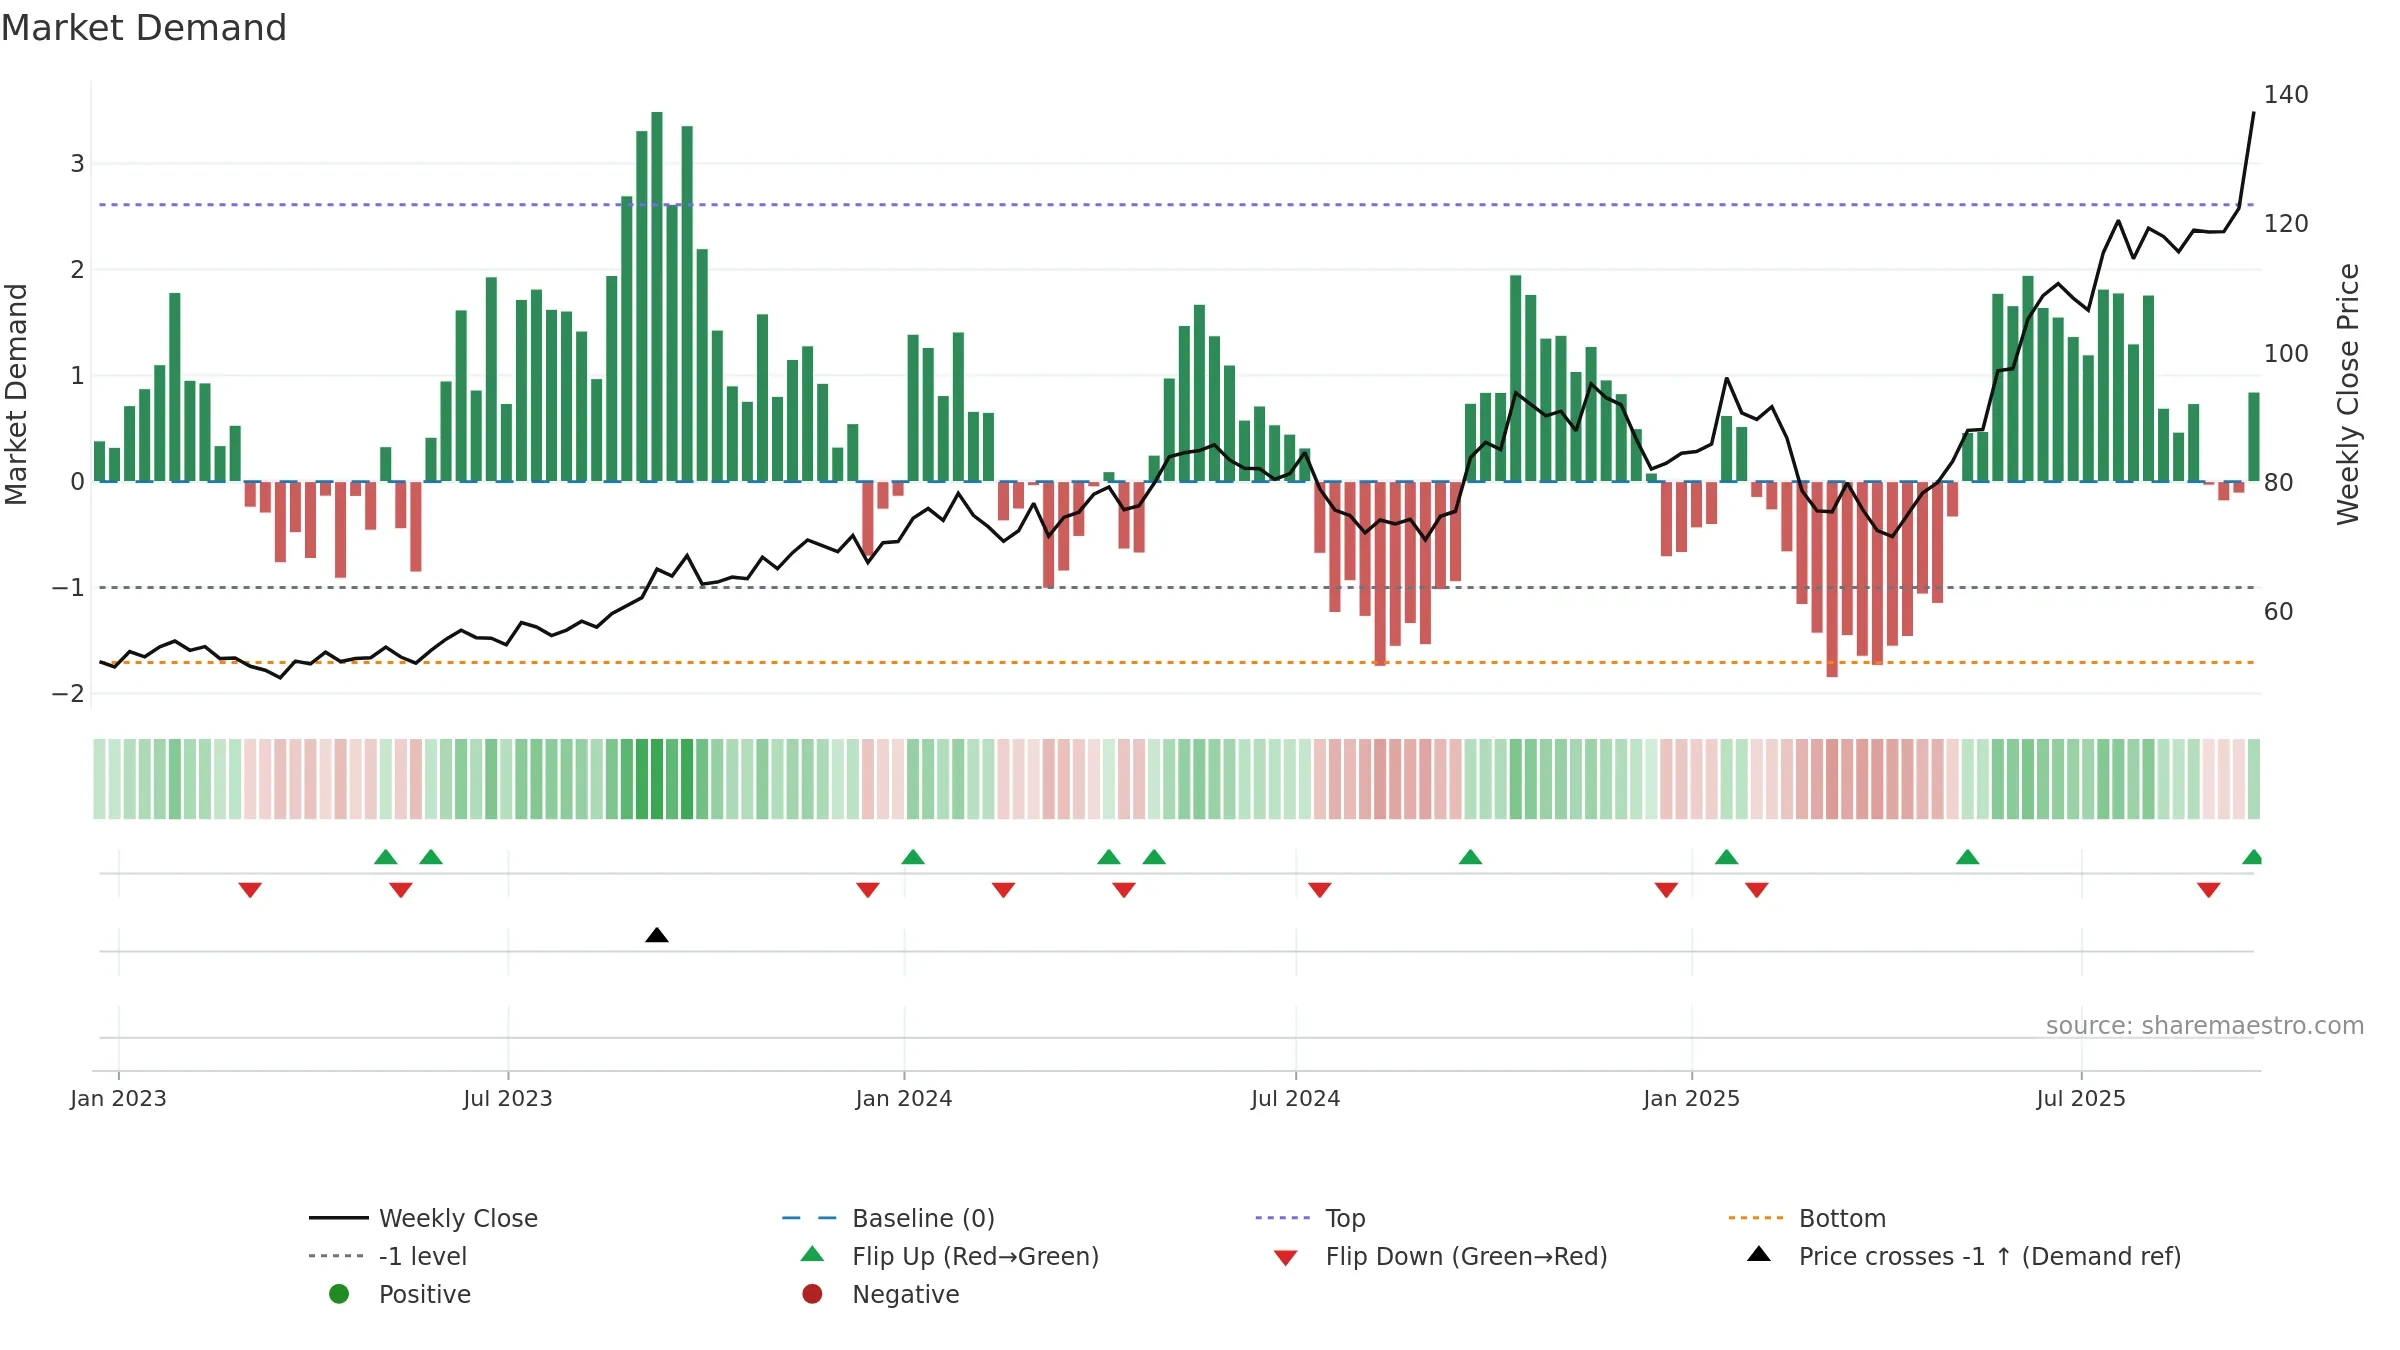Click the last green flip-up triangle at chart end
This screenshot has width=2400, height=1350.
coord(2252,856)
